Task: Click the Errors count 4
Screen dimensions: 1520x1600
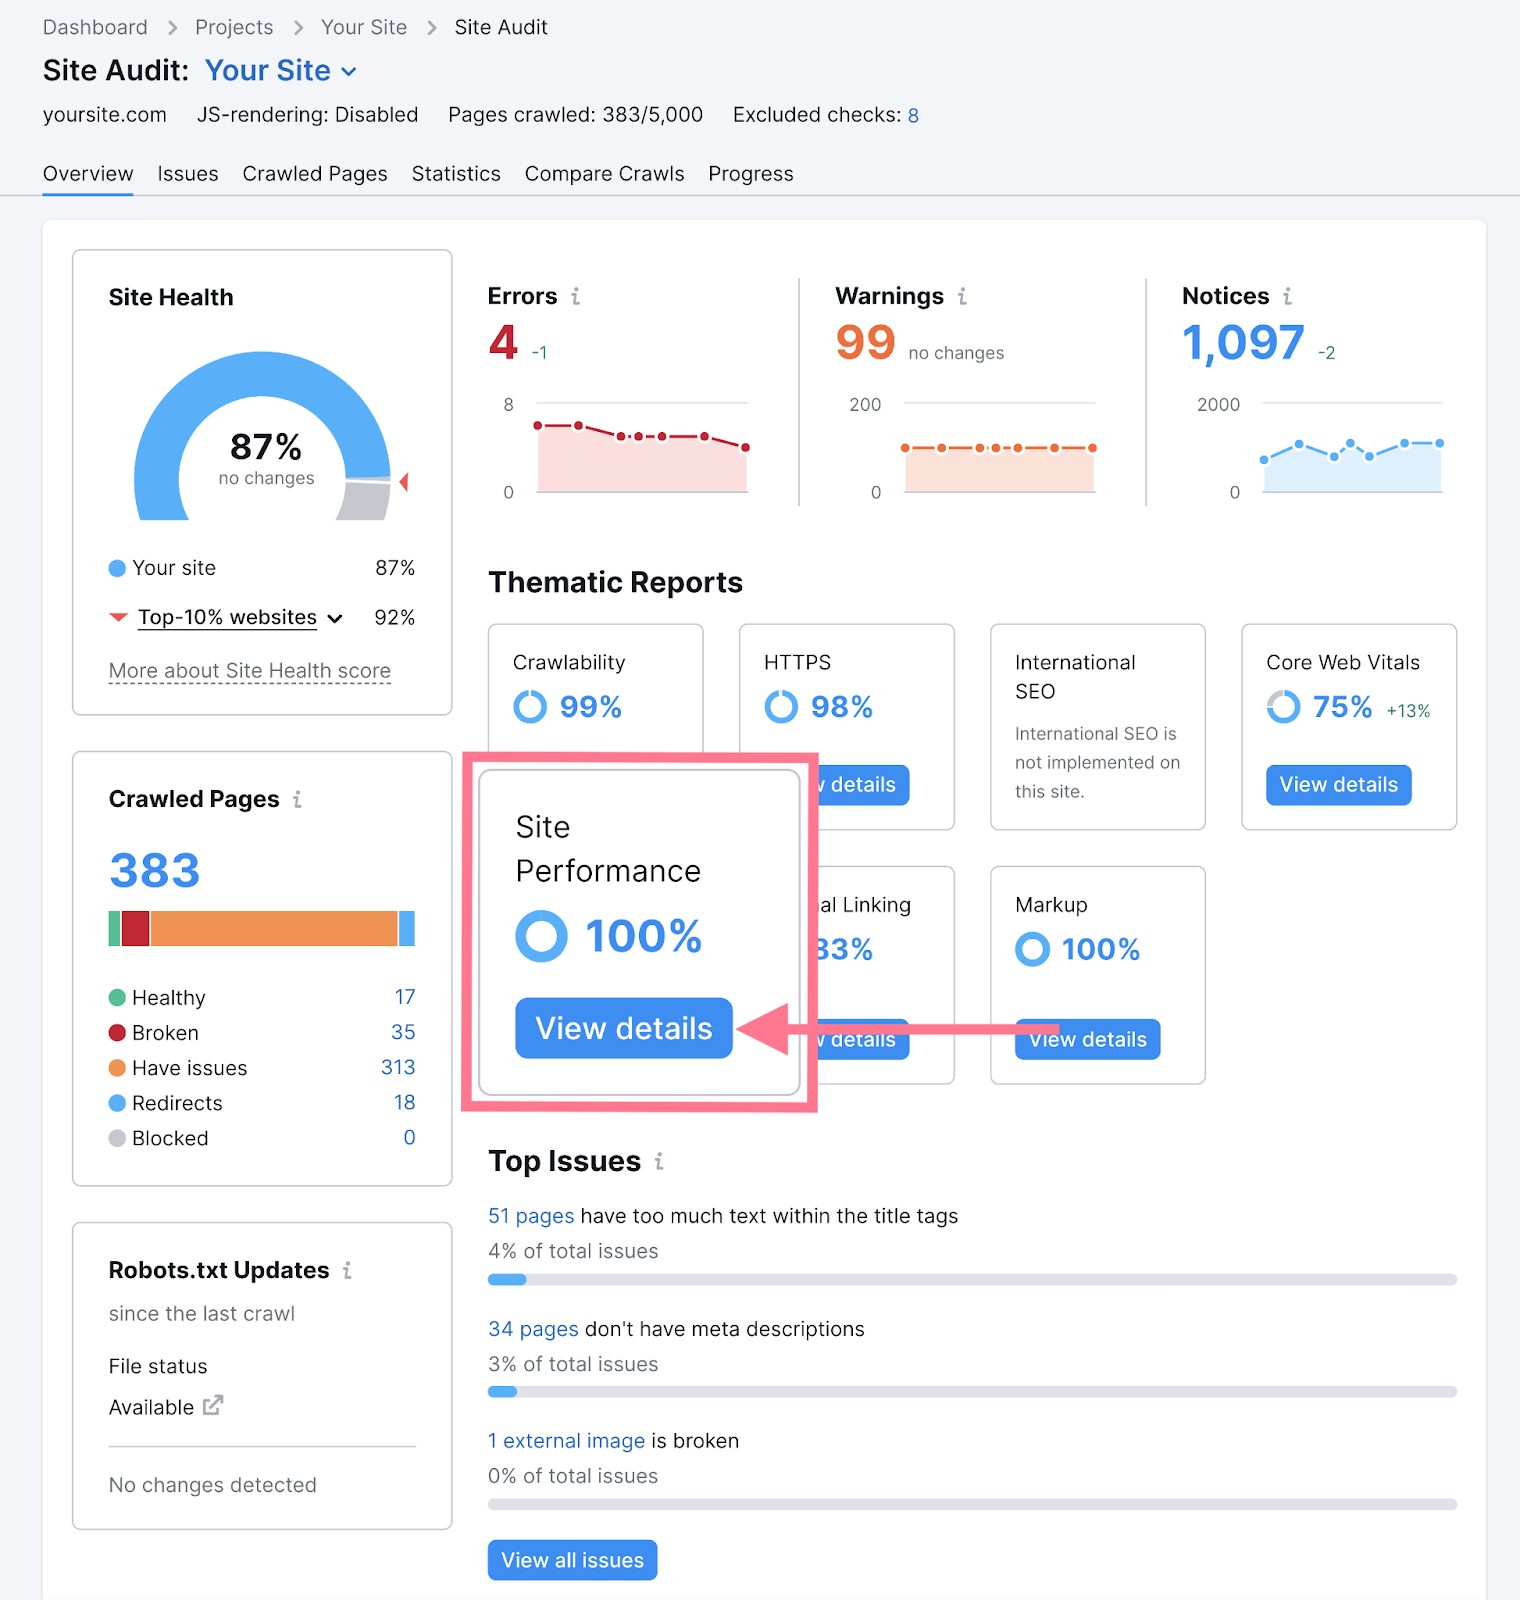Action: 503,343
